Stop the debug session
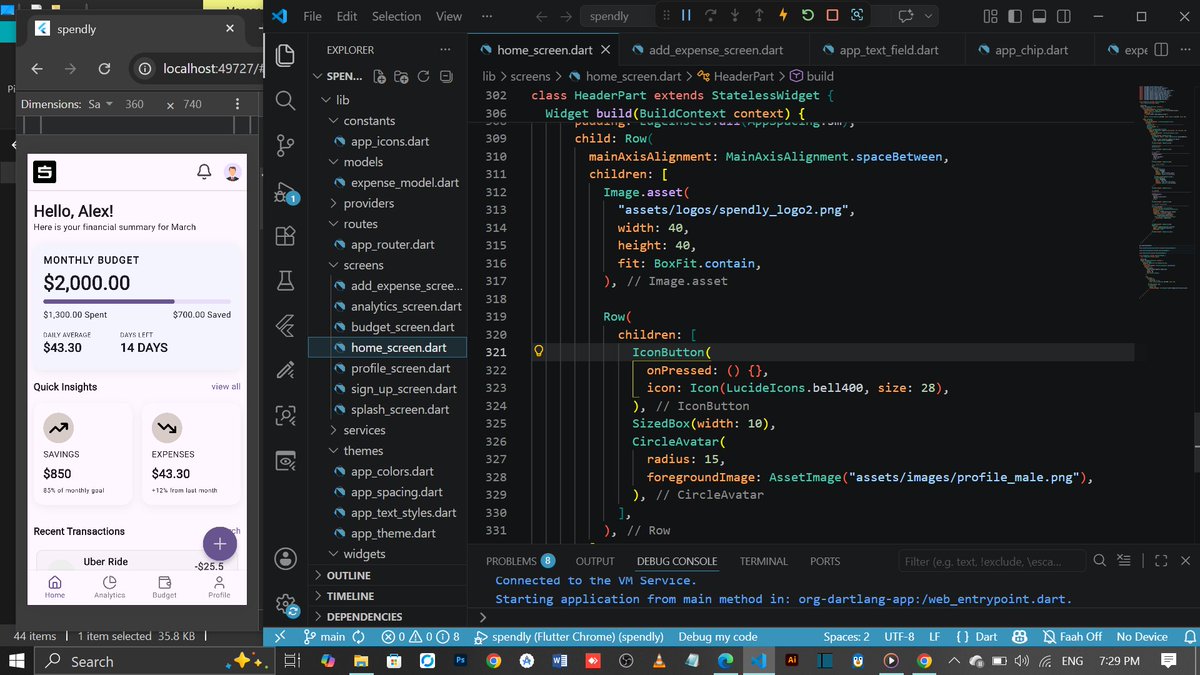 (x=831, y=16)
